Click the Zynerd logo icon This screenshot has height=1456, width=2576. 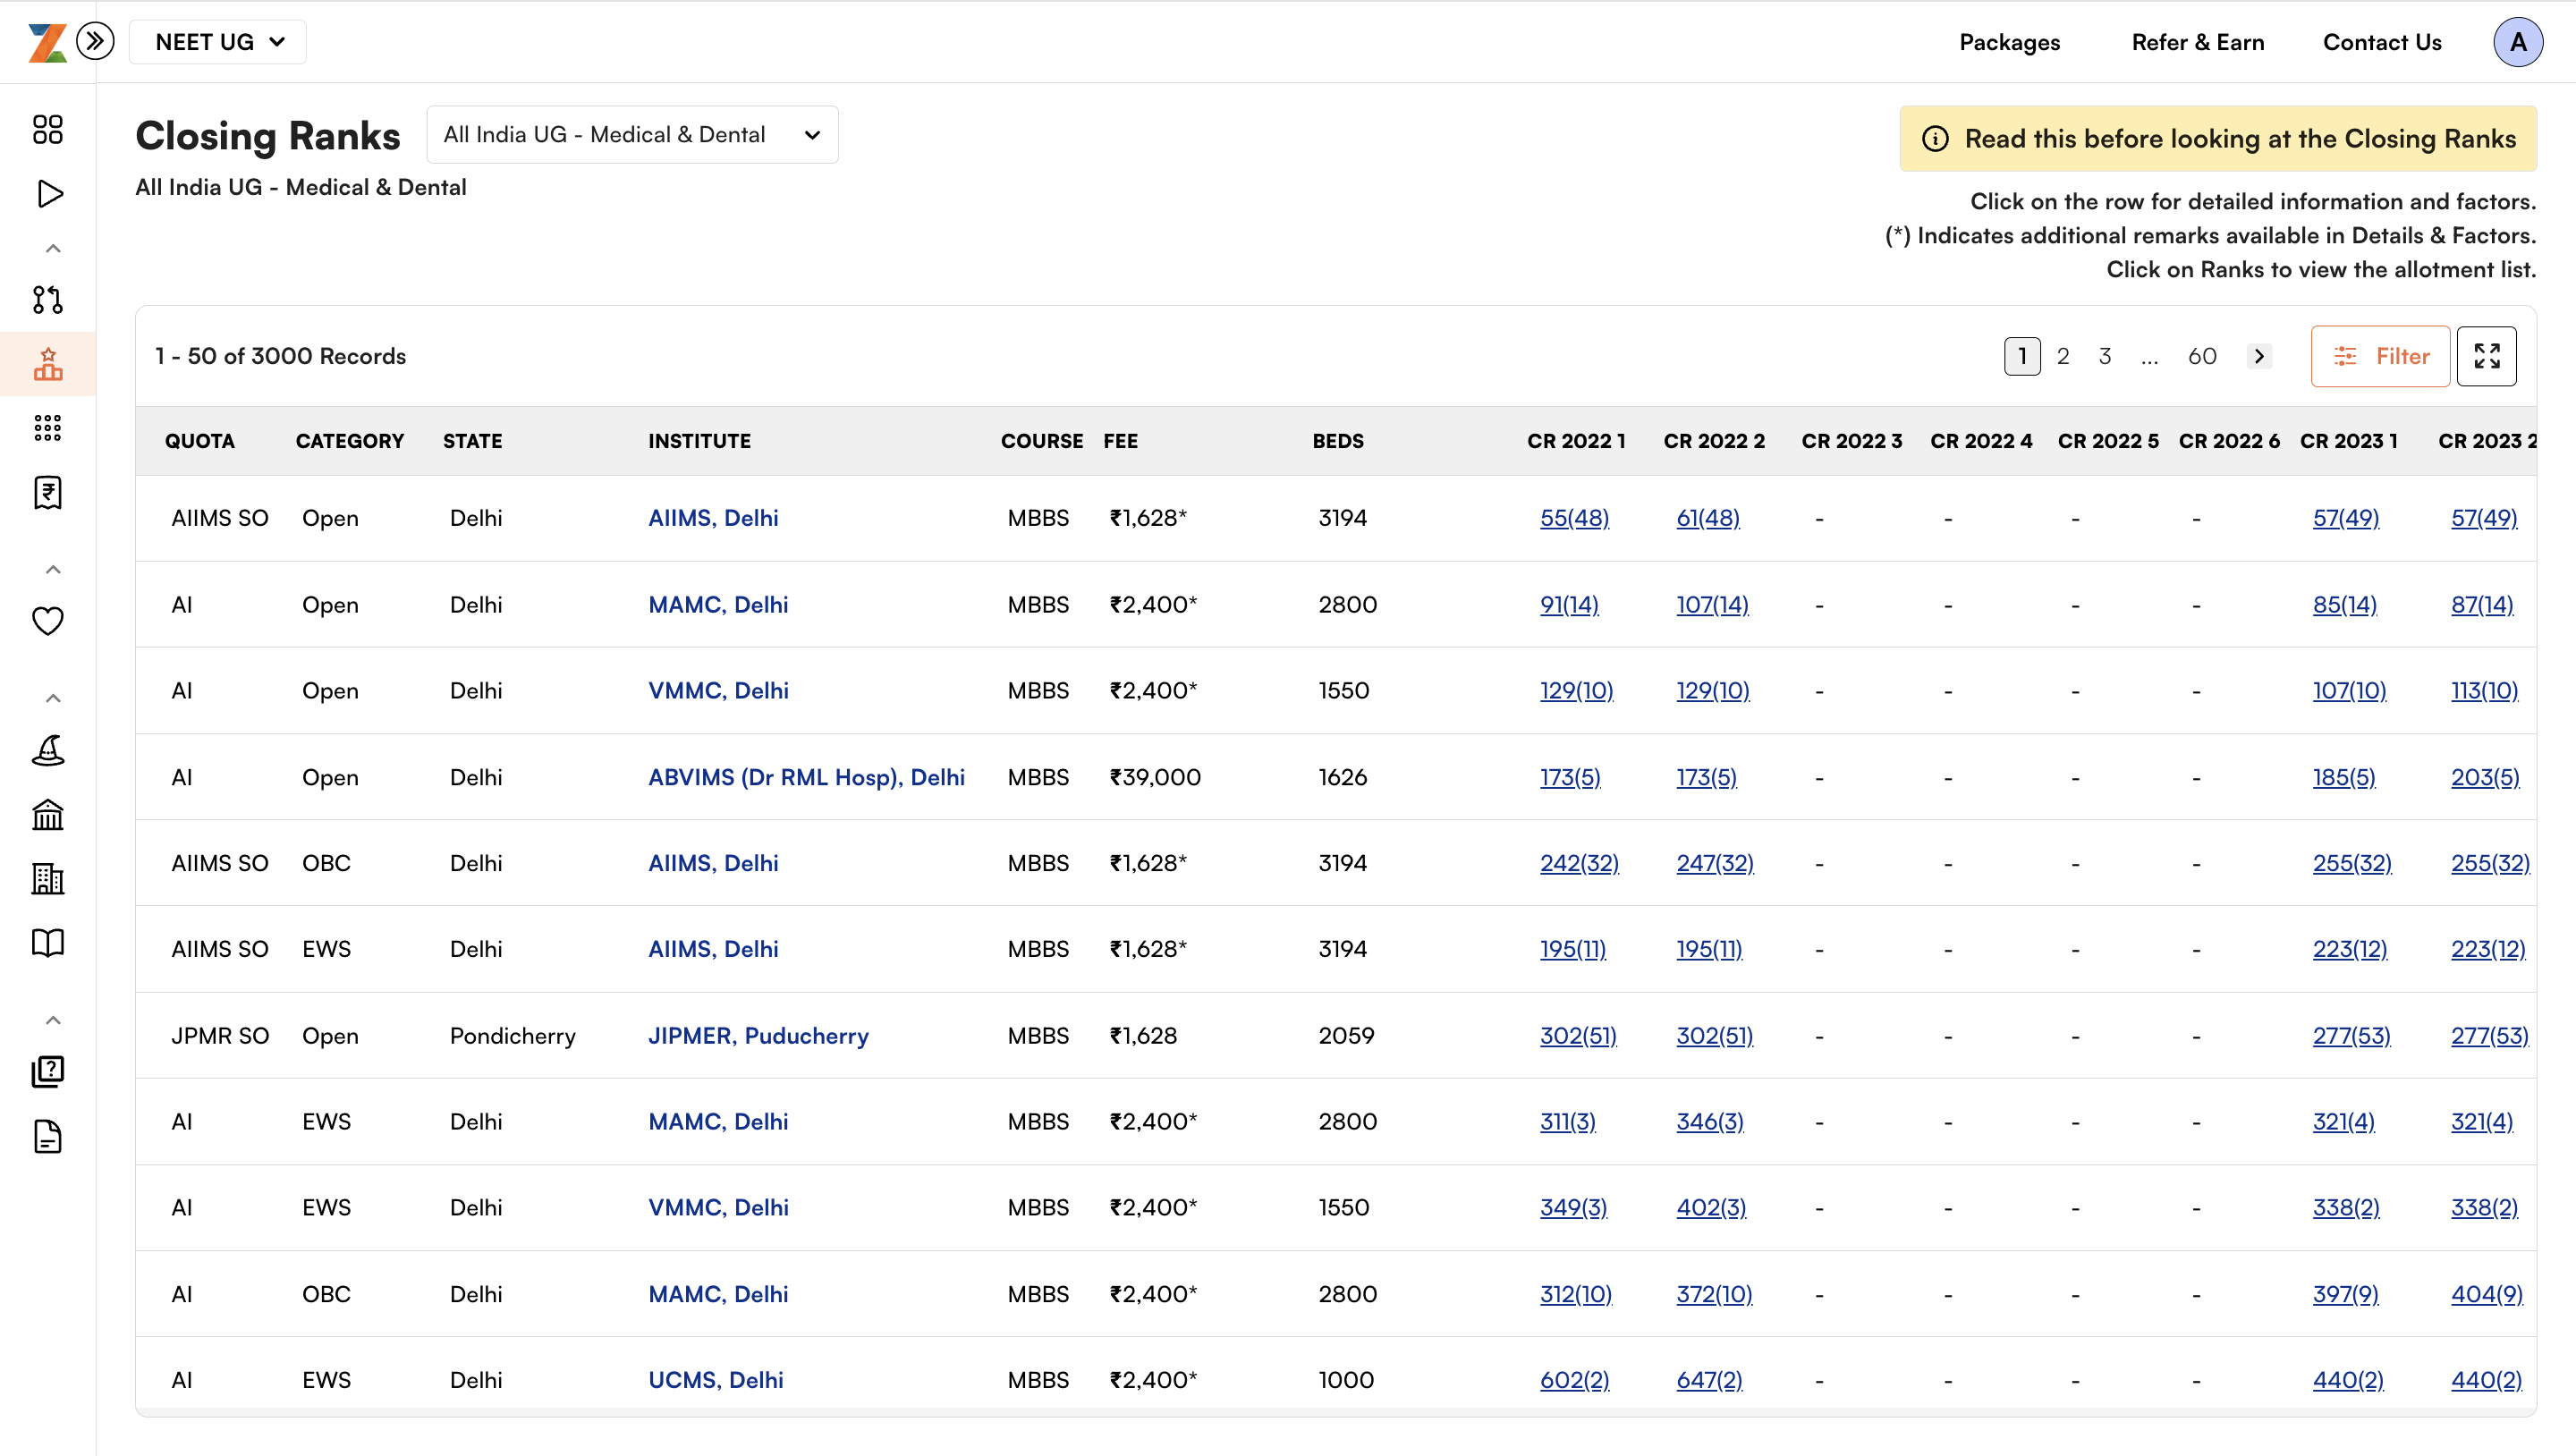coord(47,42)
